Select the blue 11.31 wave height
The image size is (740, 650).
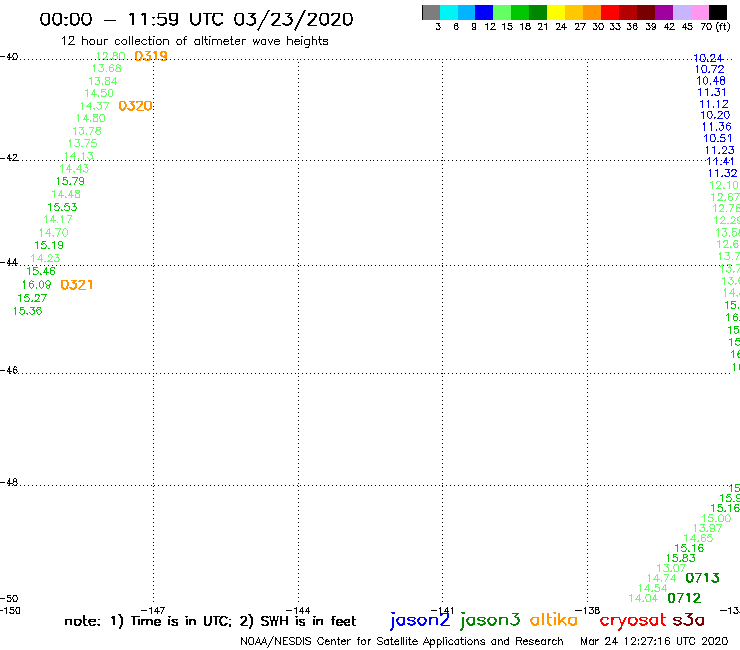pyautogui.click(x=712, y=93)
